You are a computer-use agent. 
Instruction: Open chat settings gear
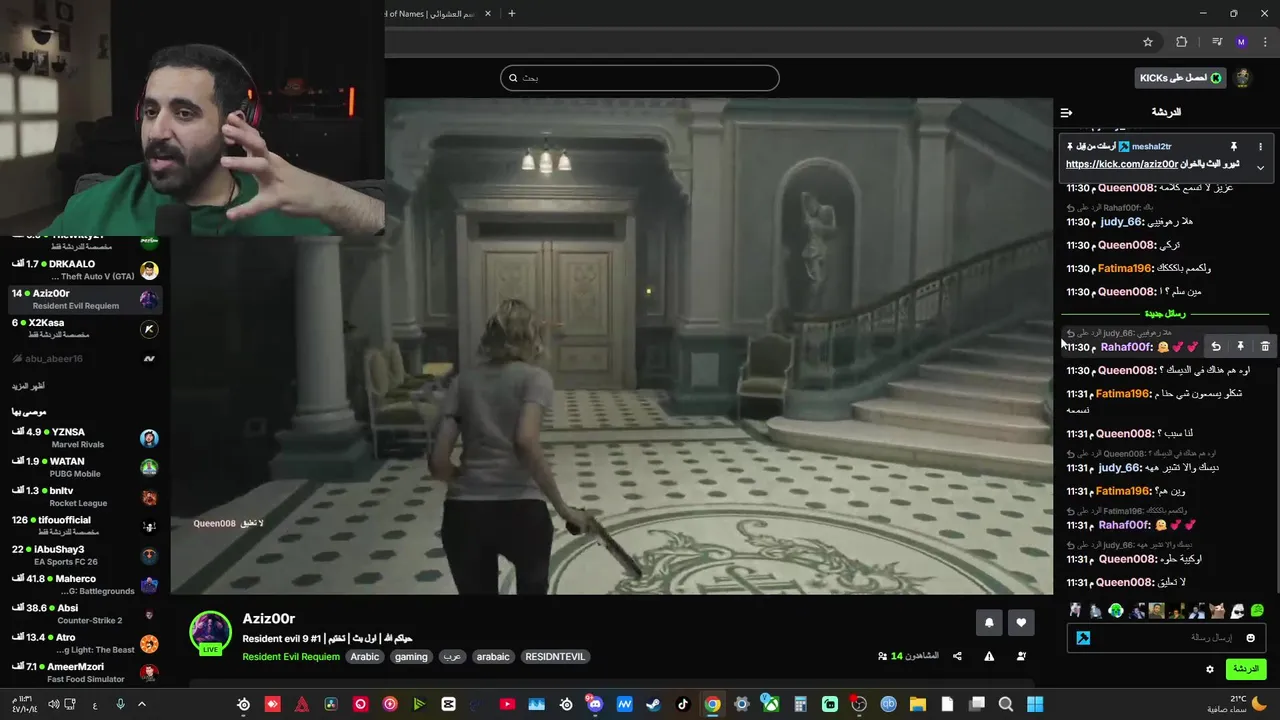coord(1210,669)
